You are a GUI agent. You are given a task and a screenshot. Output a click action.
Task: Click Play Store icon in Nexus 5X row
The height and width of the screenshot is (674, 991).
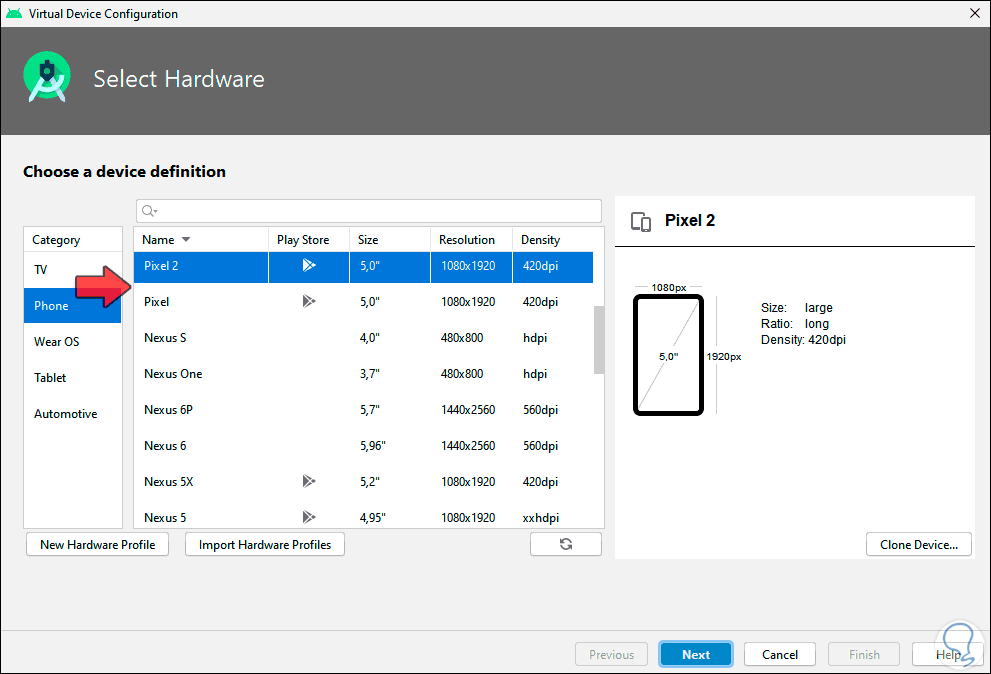tap(309, 481)
